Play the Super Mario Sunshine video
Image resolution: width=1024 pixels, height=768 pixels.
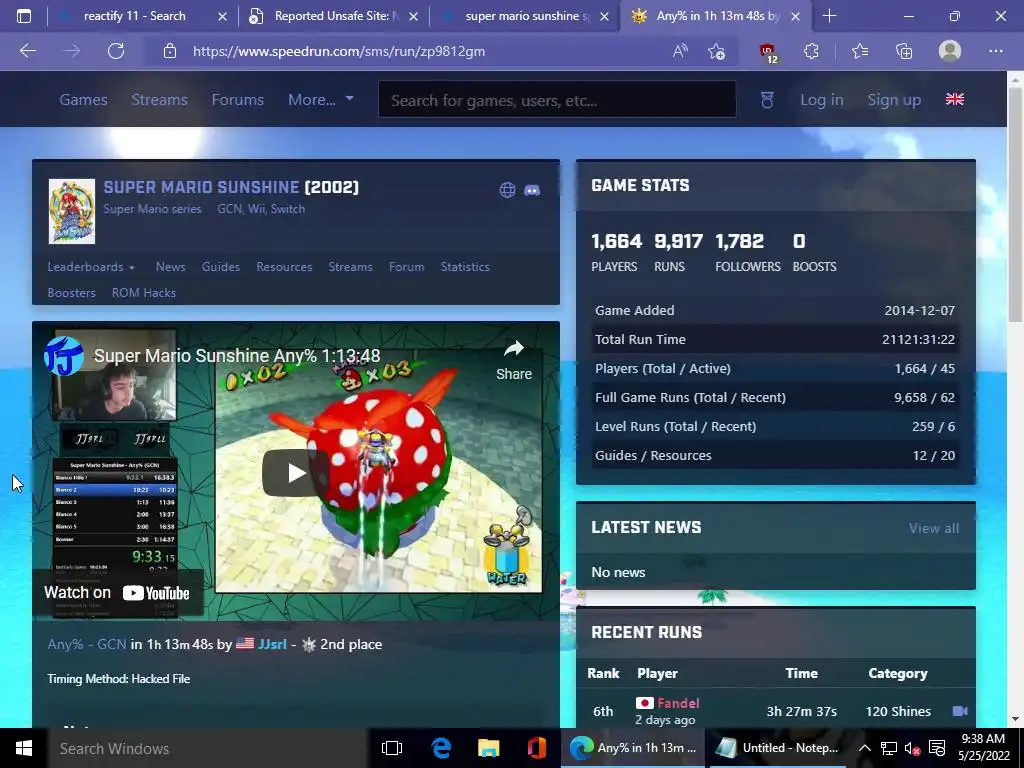(x=295, y=473)
